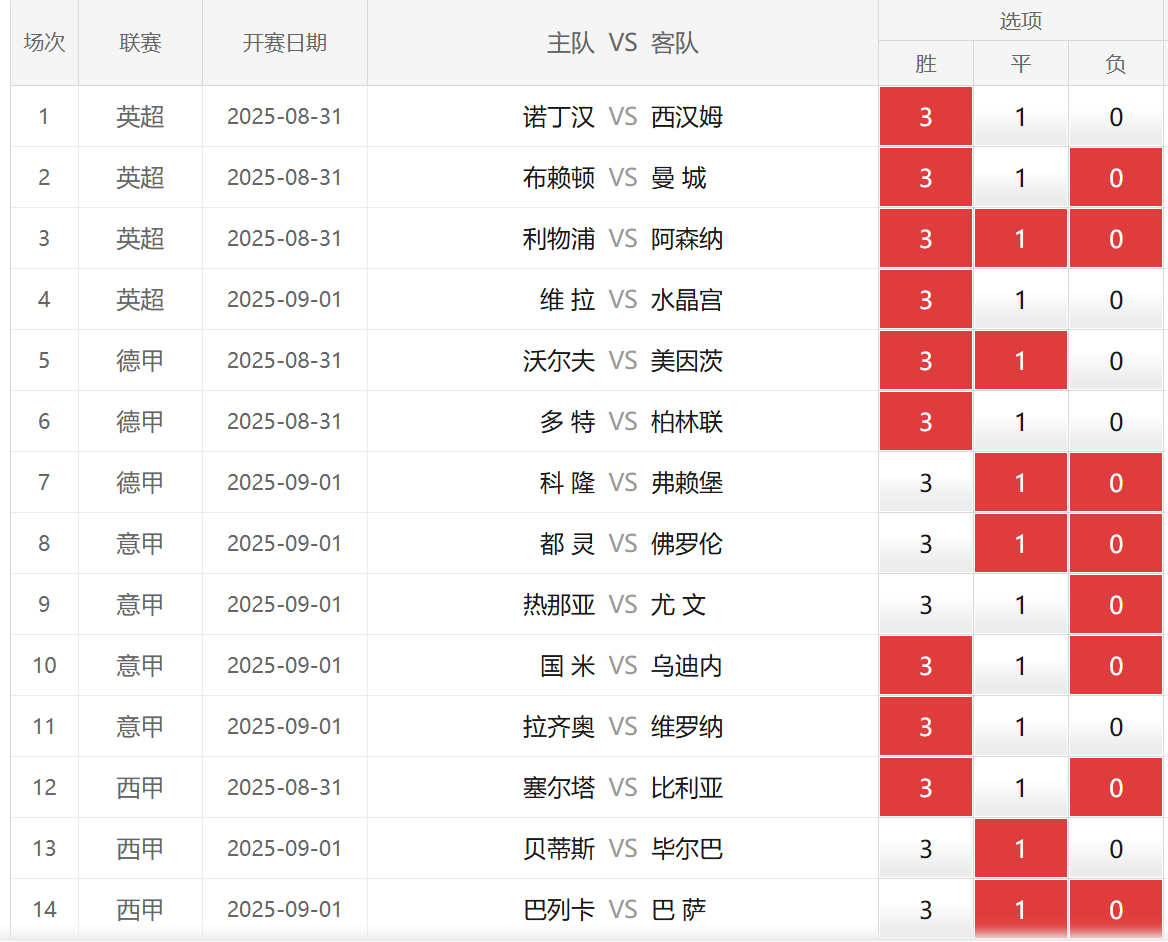Viewport: 1168px width, 942px height.
Task: Click home team name 热那亚
Action: 559,605
